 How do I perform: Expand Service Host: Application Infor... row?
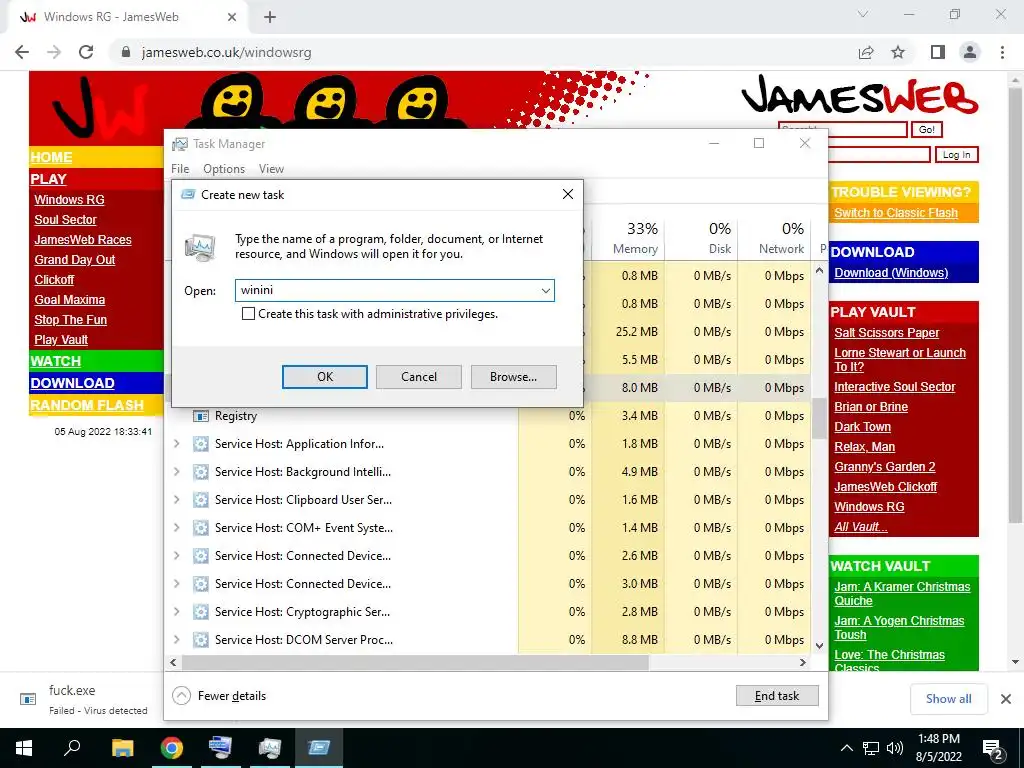pyautogui.click(x=177, y=444)
